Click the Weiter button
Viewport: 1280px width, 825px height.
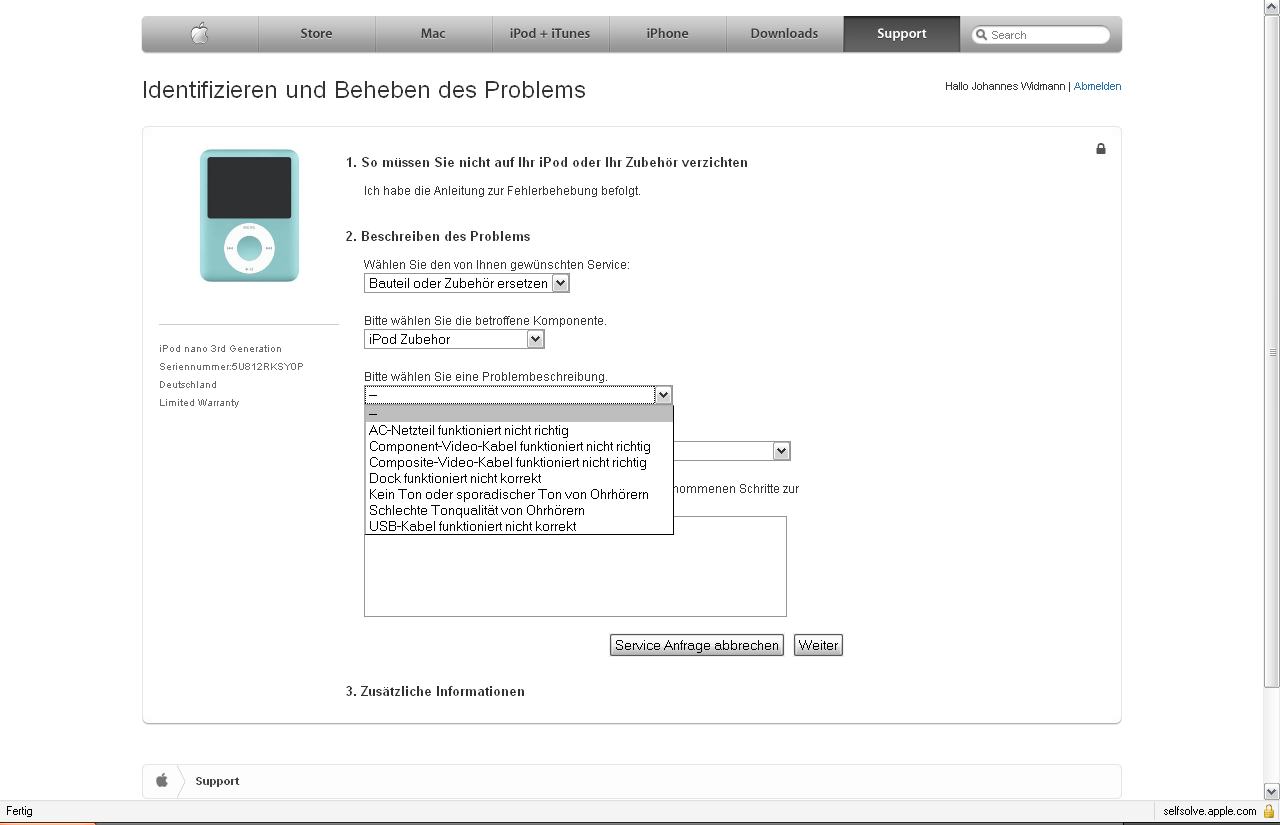pos(818,645)
